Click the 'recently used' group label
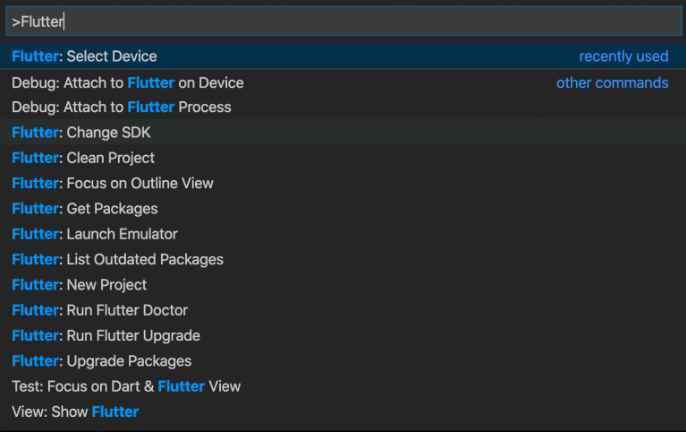686x432 pixels. click(x=624, y=57)
